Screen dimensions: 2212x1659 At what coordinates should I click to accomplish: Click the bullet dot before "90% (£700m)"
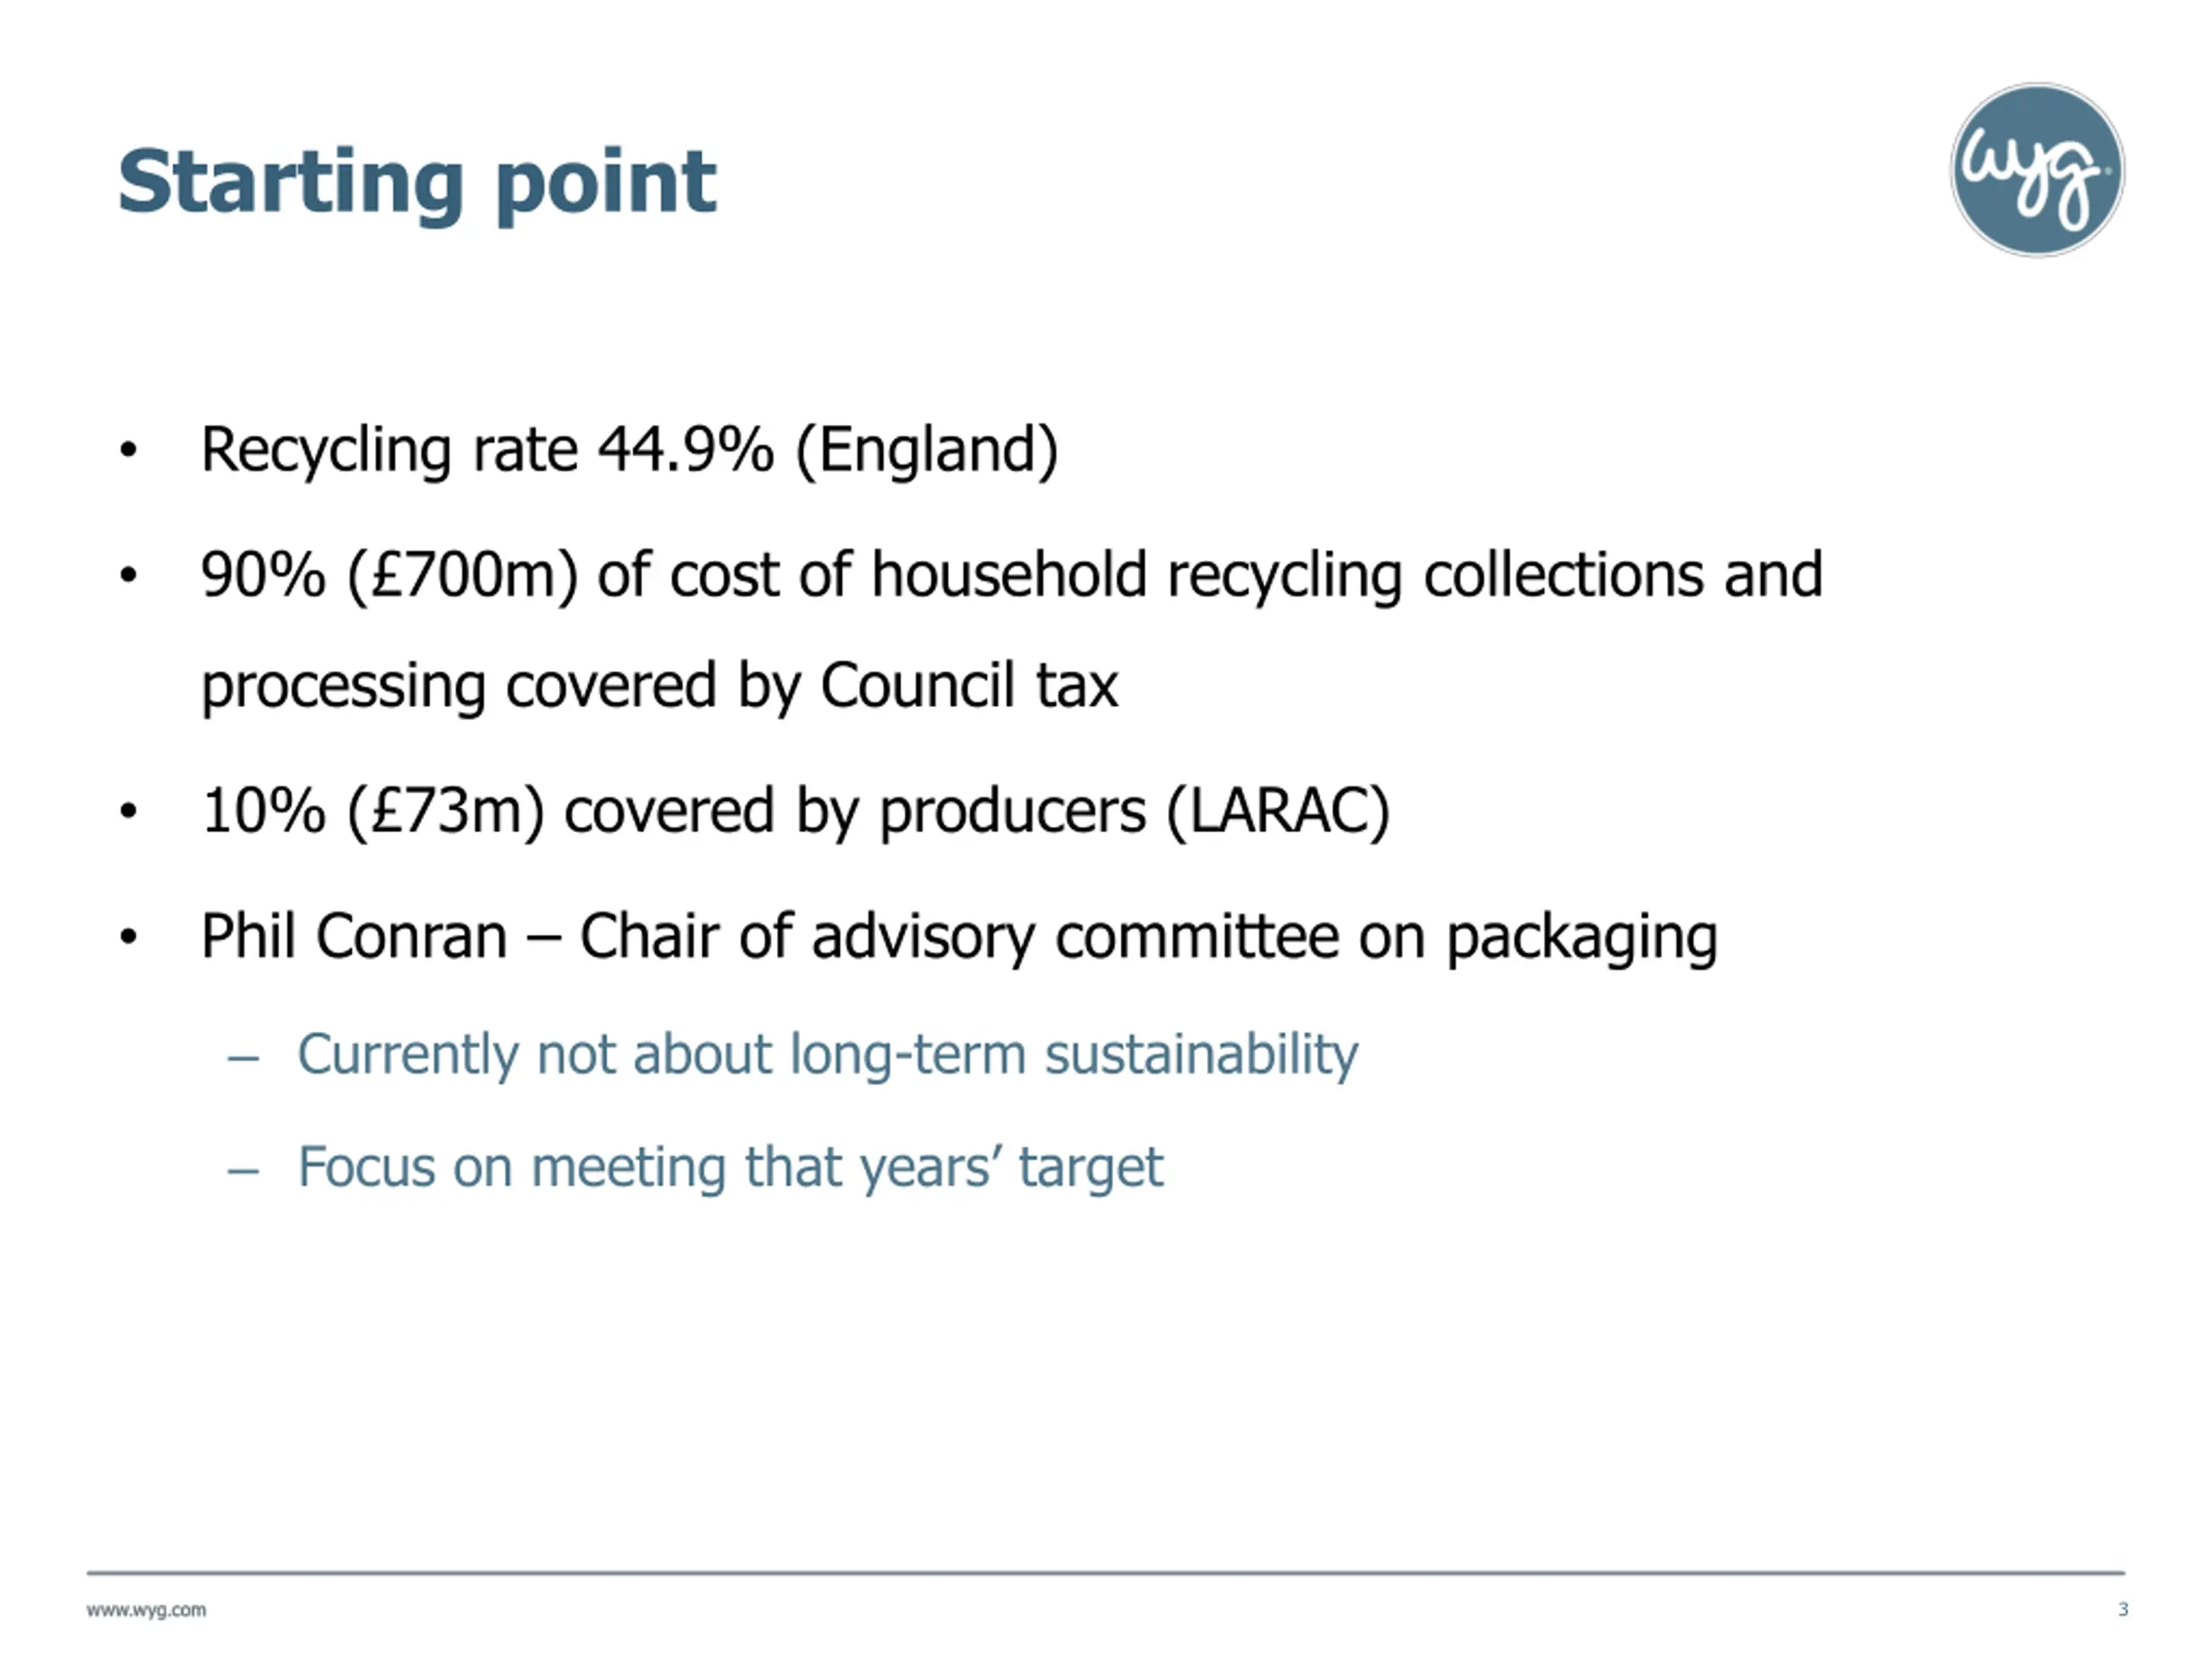coord(127,576)
